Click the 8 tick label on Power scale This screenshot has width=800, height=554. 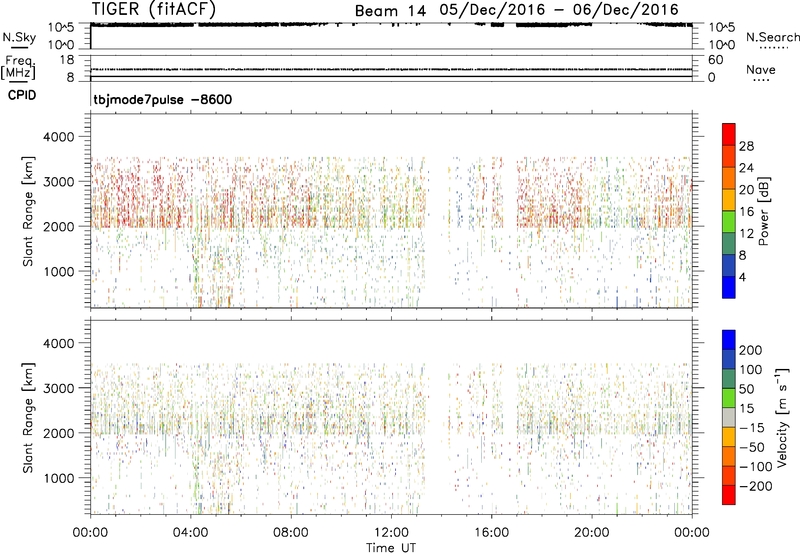(x=742, y=255)
